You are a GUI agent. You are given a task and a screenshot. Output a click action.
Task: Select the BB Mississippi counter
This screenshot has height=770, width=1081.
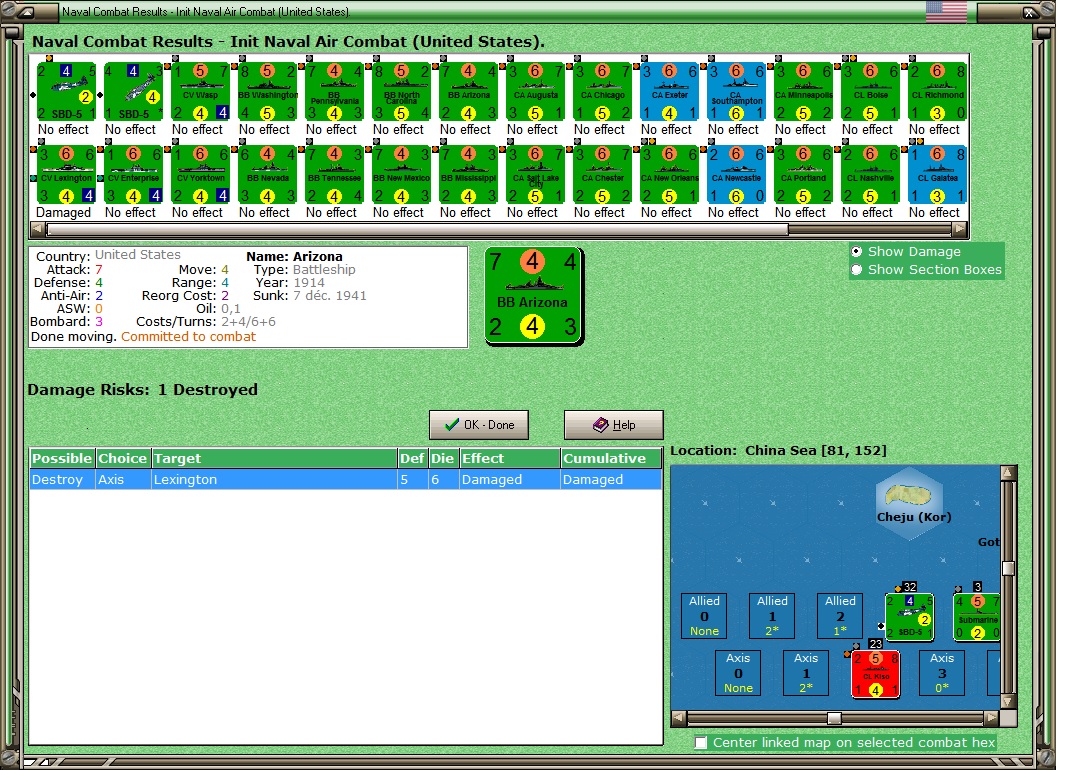[x=467, y=174]
